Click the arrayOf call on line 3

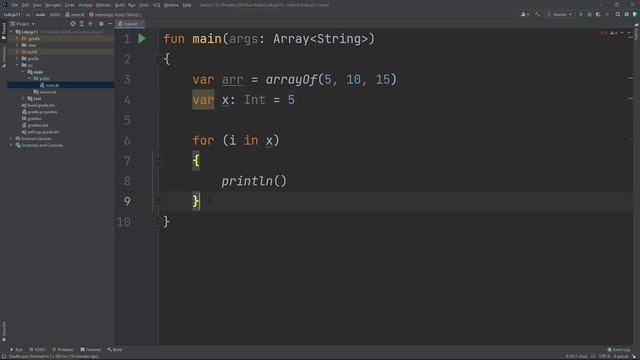(291, 79)
